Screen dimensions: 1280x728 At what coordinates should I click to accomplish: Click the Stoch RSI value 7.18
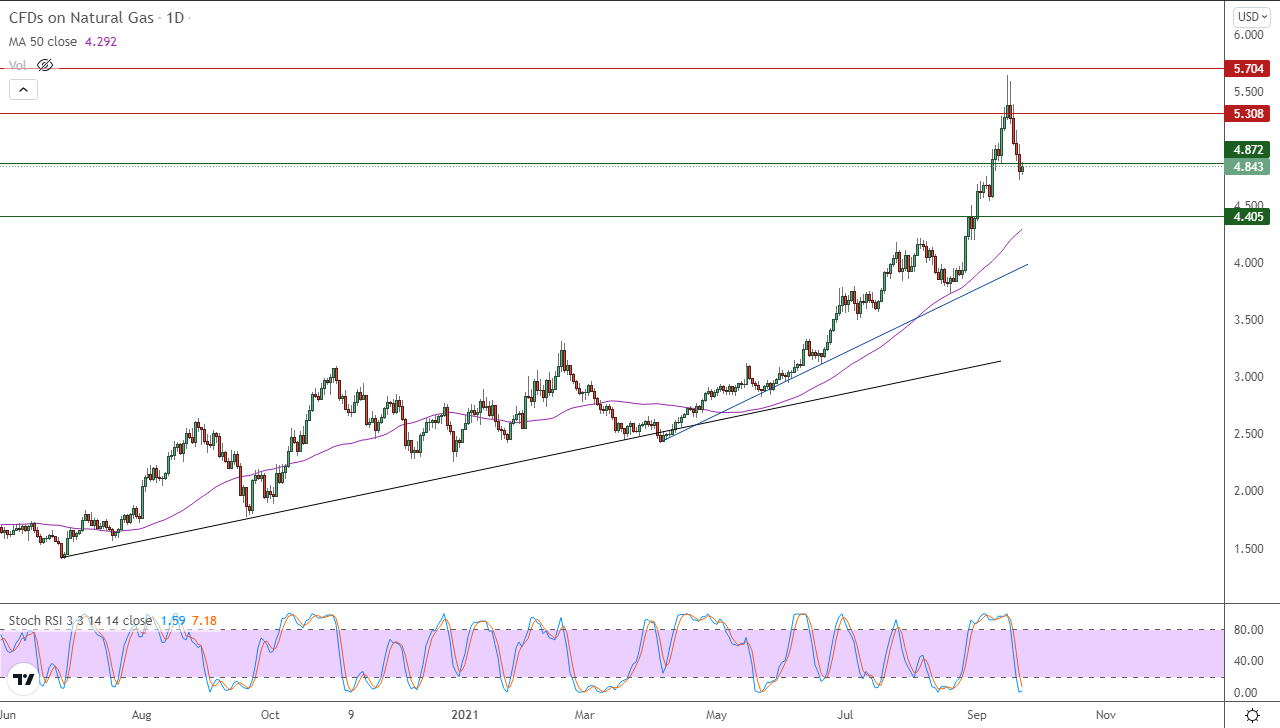(x=204, y=620)
